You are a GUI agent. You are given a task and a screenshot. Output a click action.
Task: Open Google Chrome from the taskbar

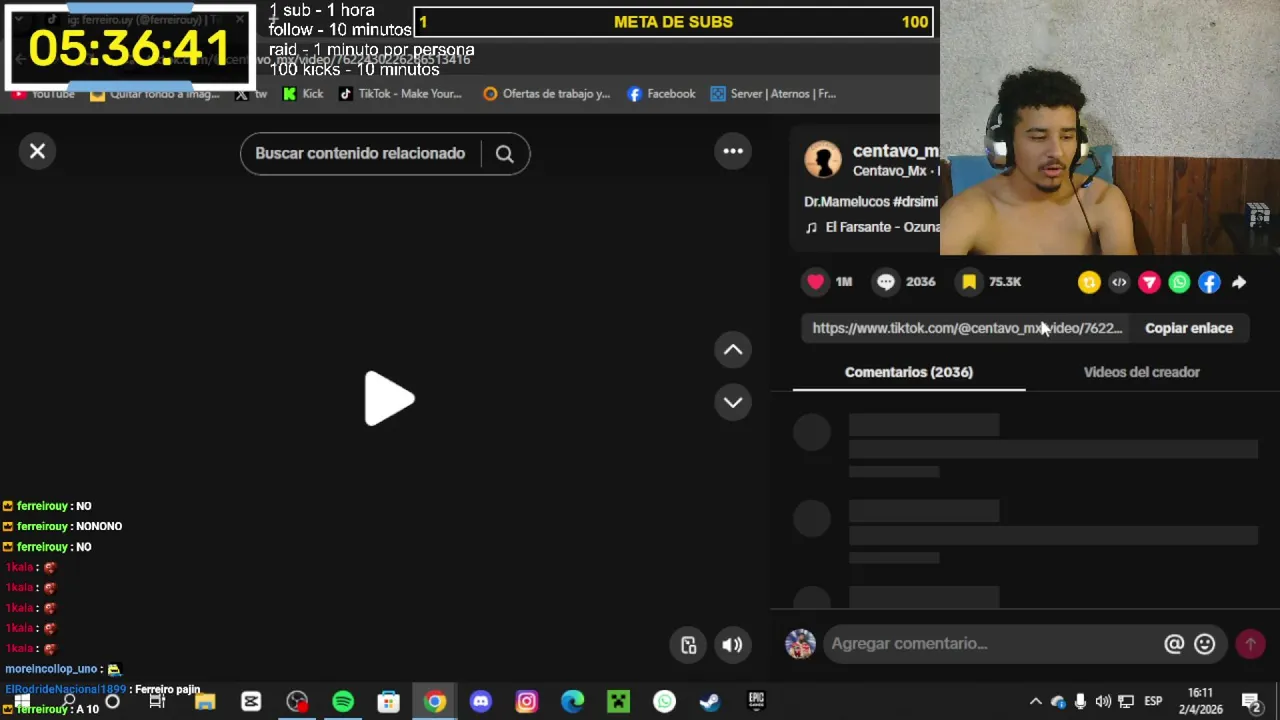pyautogui.click(x=435, y=701)
